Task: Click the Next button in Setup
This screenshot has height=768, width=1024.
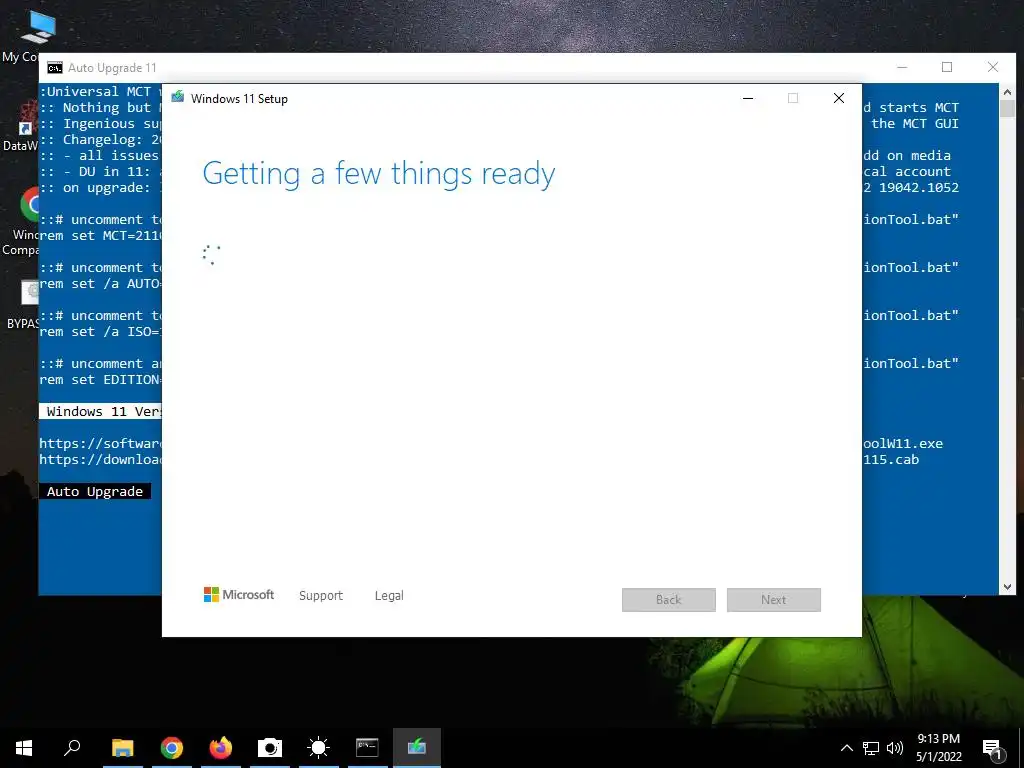Action: tap(774, 600)
